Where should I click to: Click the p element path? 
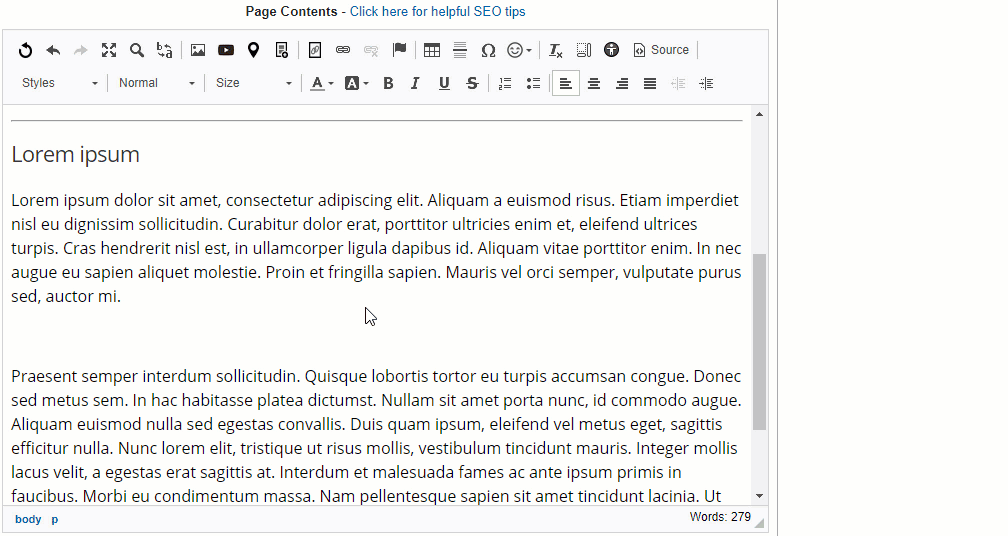coord(55,519)
